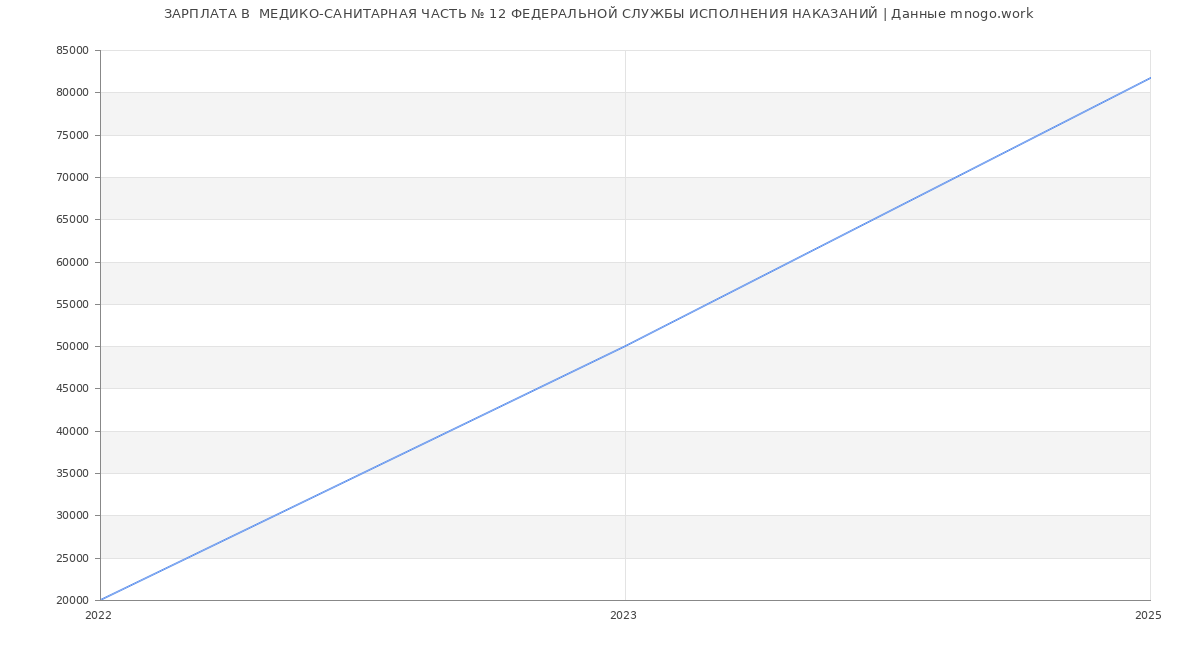Select the 80000 y-axis label

[72, 93]
